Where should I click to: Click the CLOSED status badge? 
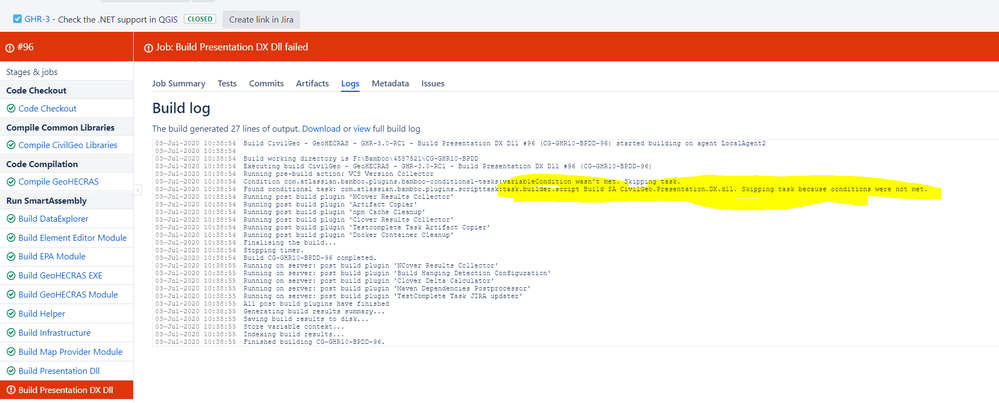(200, 19)
